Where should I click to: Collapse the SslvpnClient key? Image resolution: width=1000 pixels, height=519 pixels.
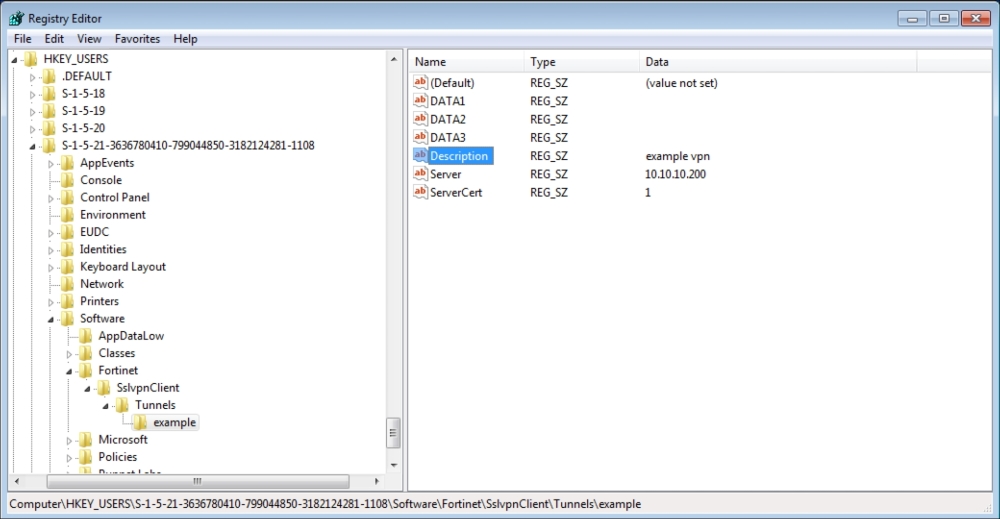88,388
